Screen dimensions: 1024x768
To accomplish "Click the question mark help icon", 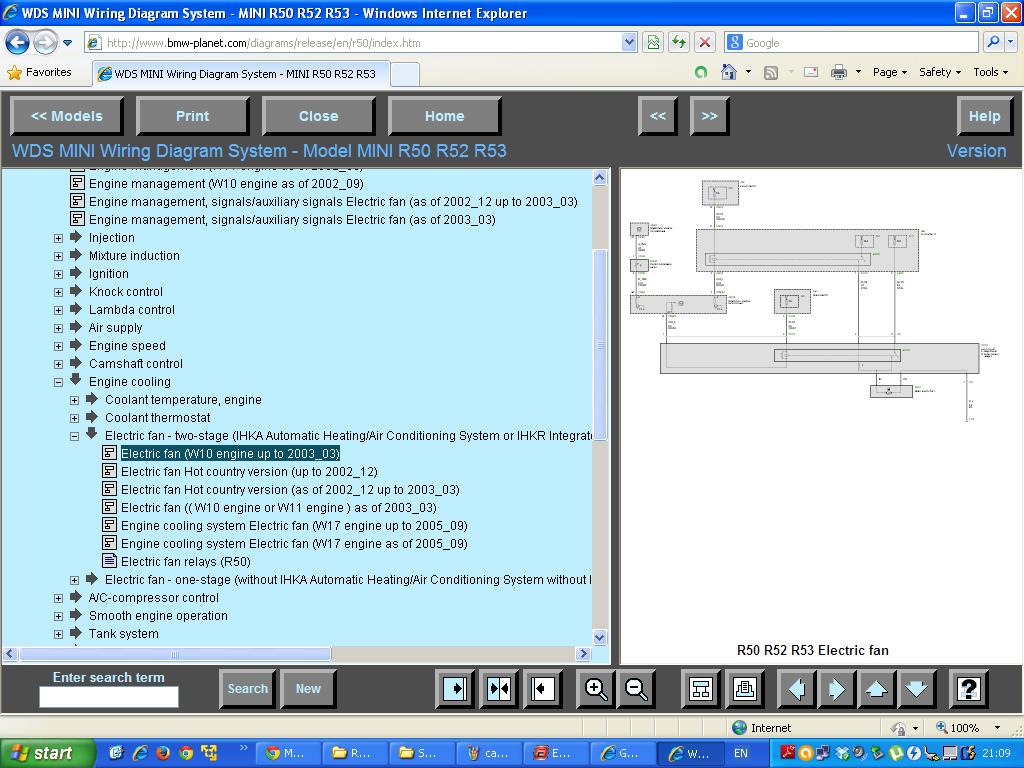I will (968, 689).
